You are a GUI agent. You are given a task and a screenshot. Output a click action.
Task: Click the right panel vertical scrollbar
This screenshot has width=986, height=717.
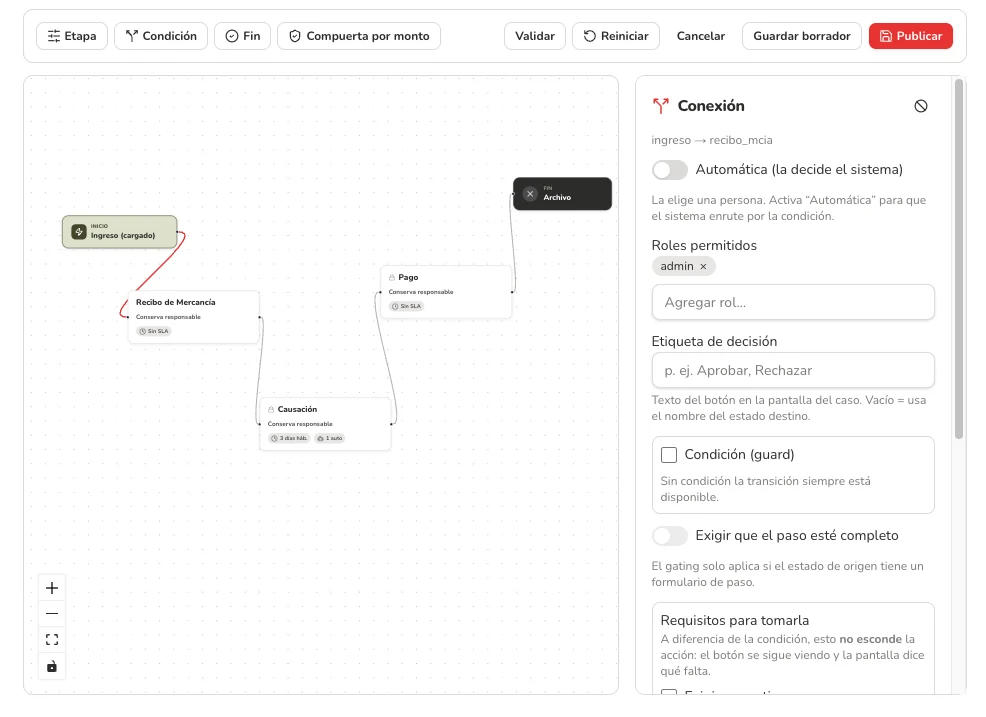pyautogui.click(x=959, y=258)
